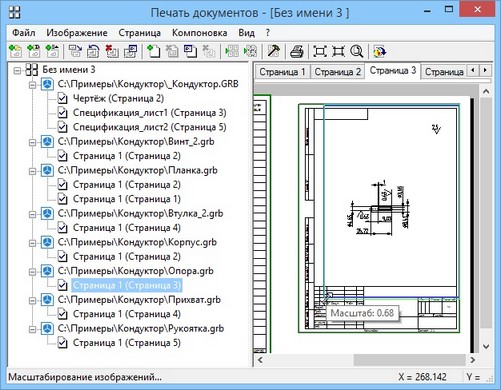Click the tab strip right-scroll arrow
The width and height of the screenshot is (501, 390).
485,70
